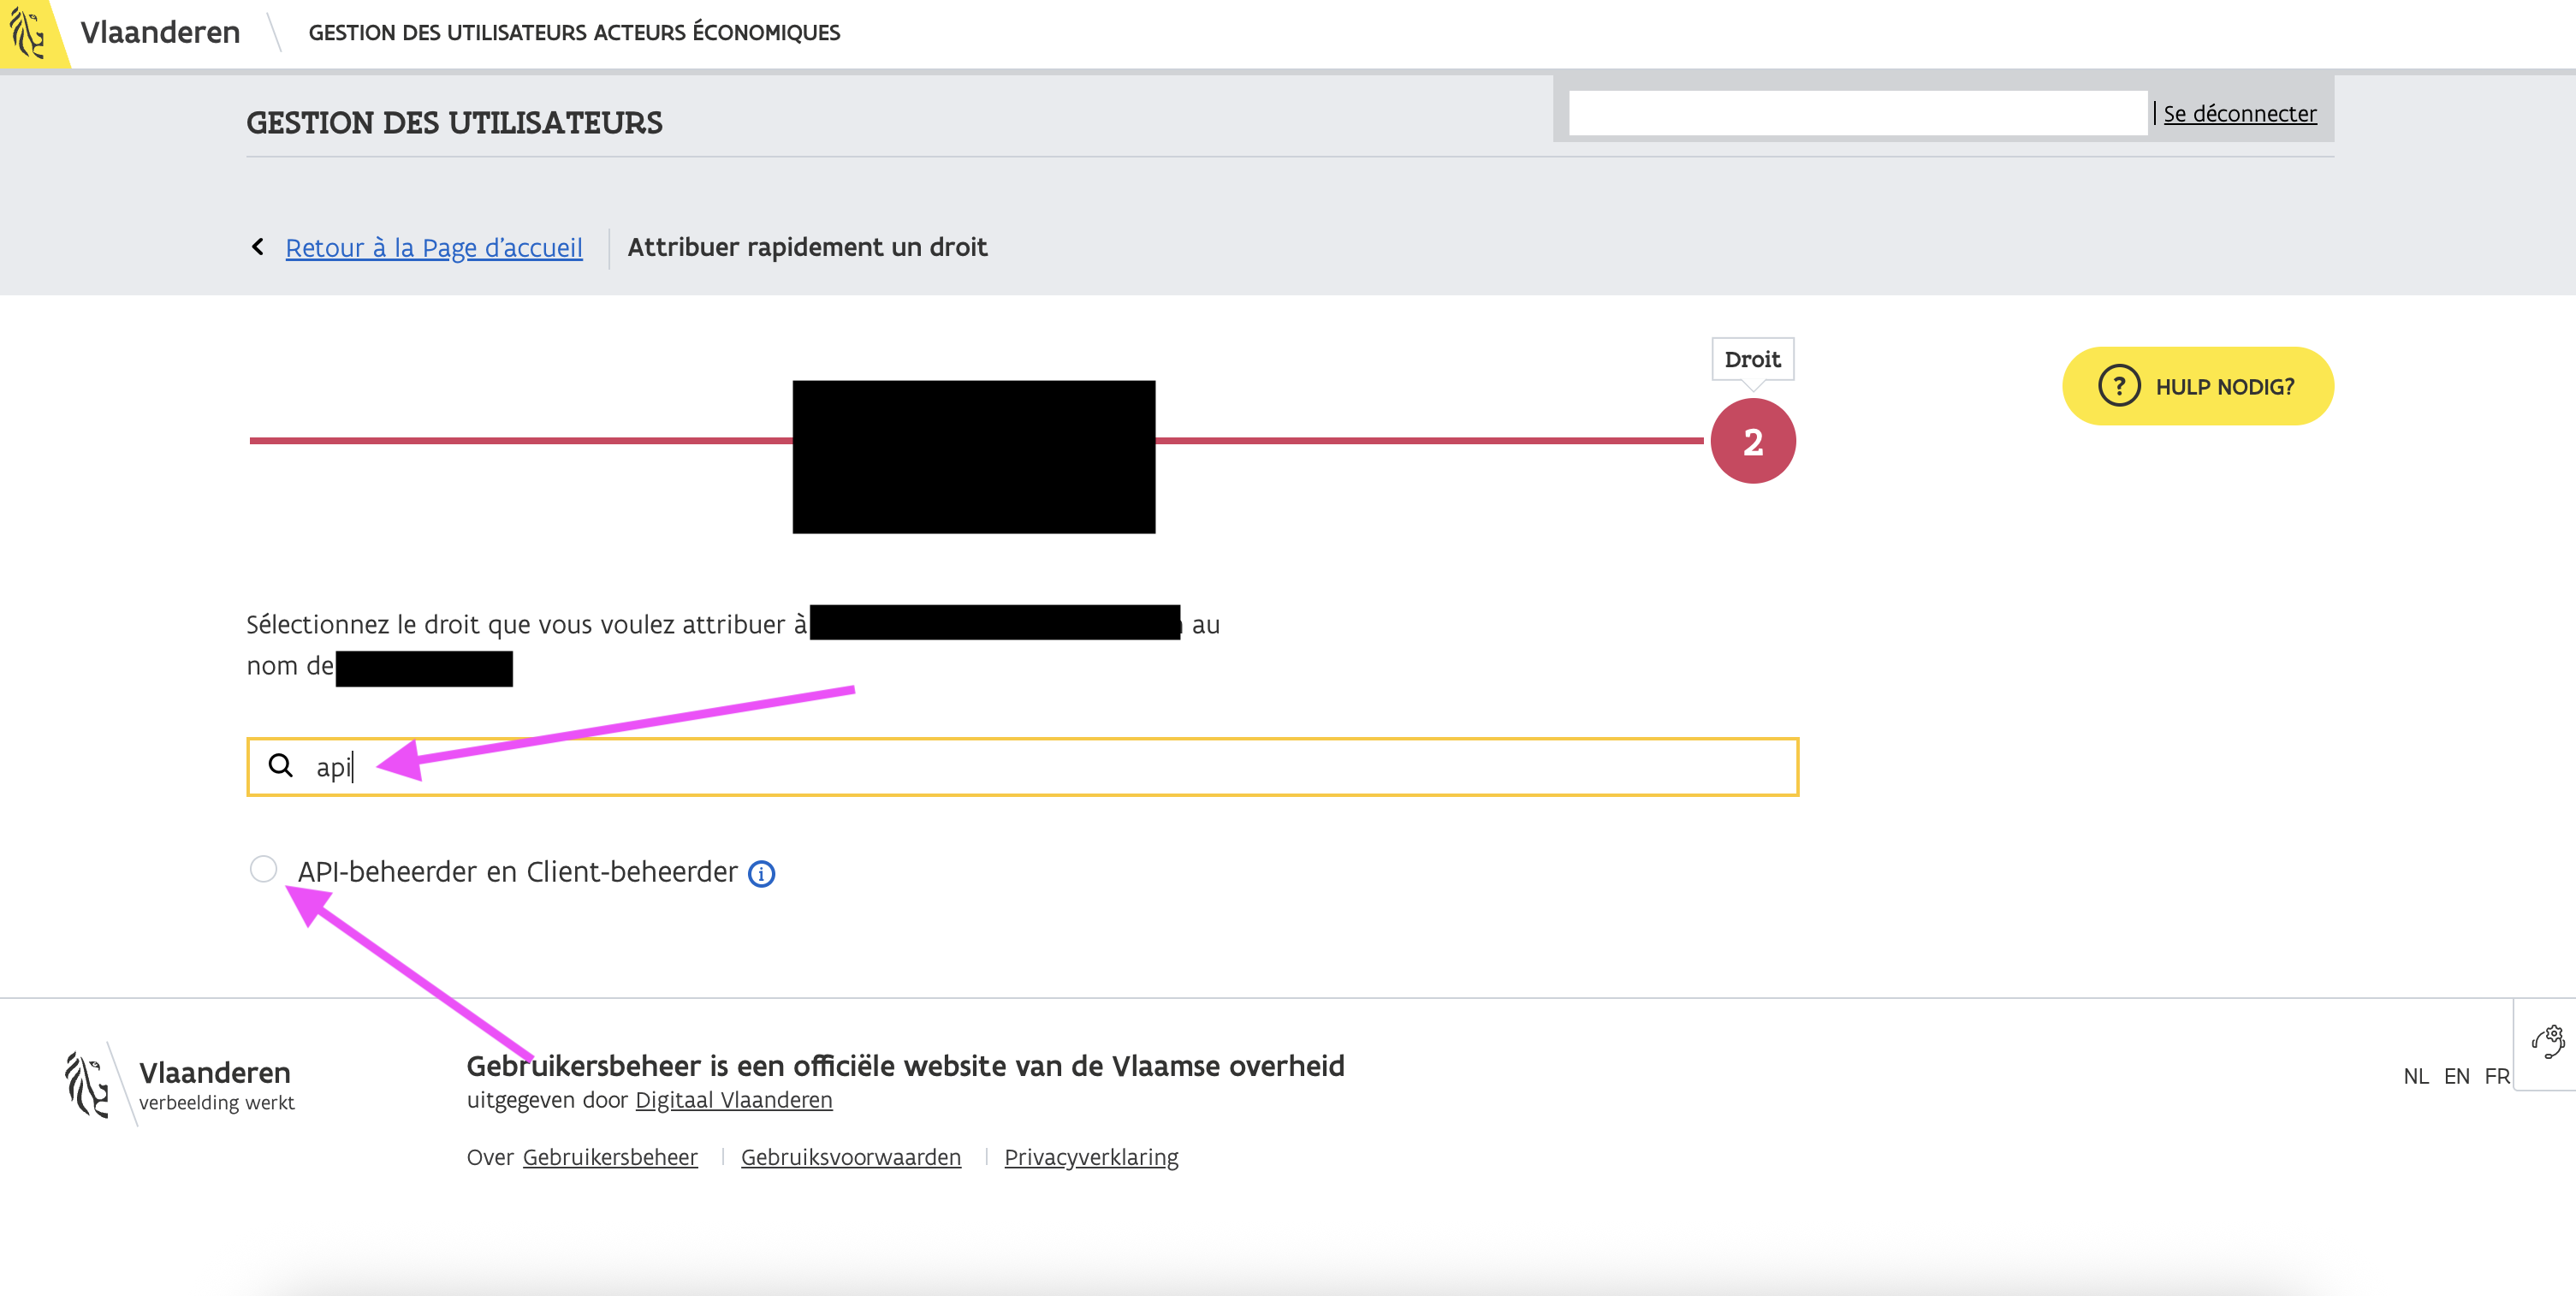Click the question mark help icon
This screenshot has height=1296, width=2576.
pyautogui.click(x=2118, y=386)
